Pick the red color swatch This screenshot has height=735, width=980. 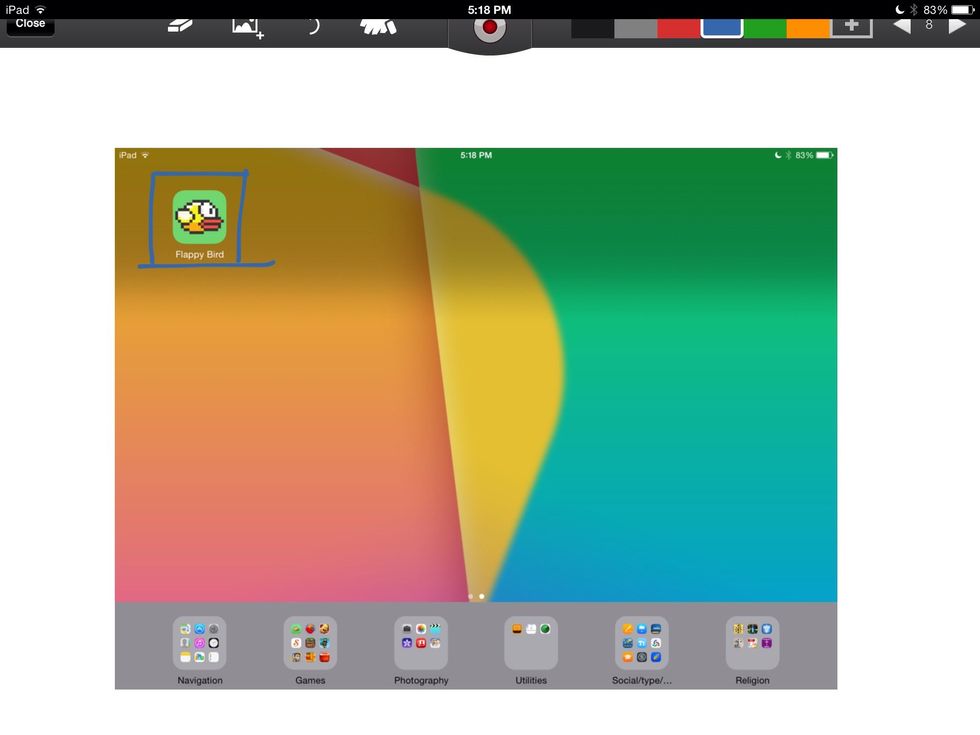point(678,27)
